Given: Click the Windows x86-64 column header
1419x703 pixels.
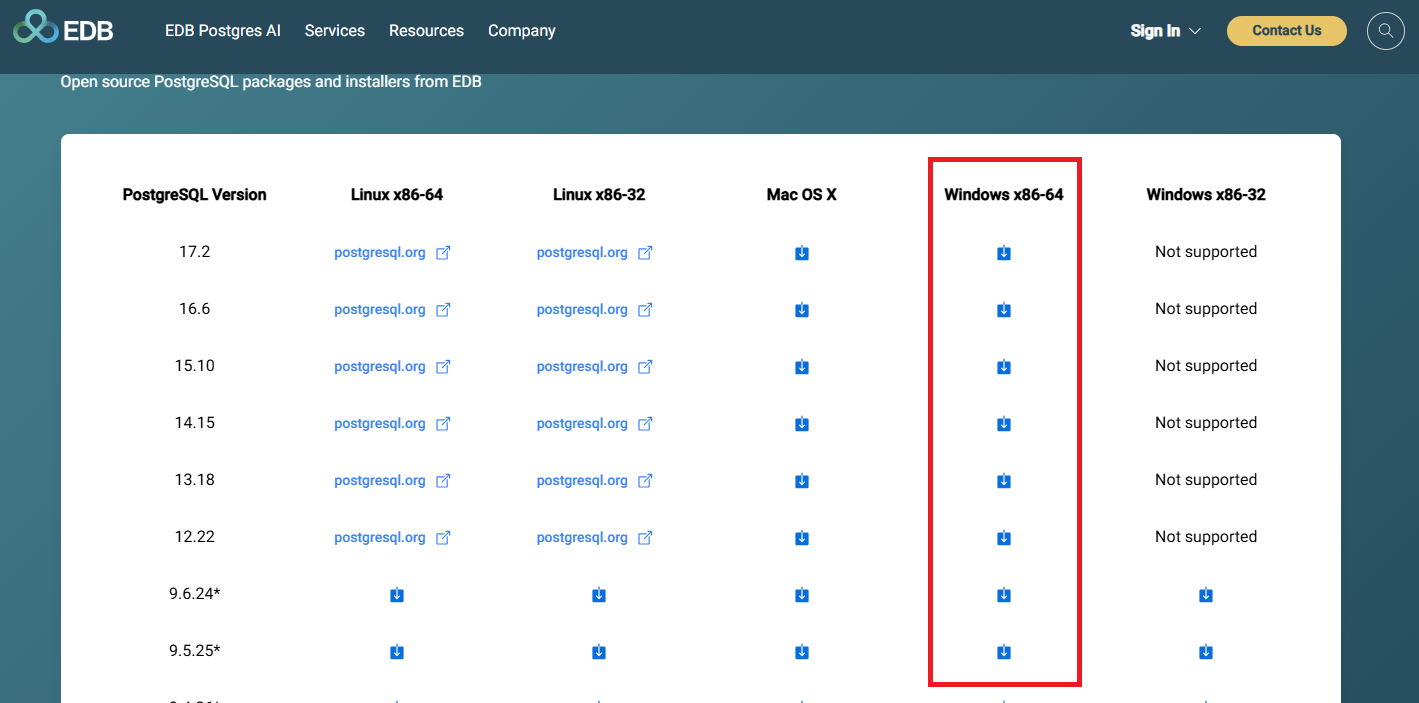Looking at the screenshot, I should pos(1004,195).
